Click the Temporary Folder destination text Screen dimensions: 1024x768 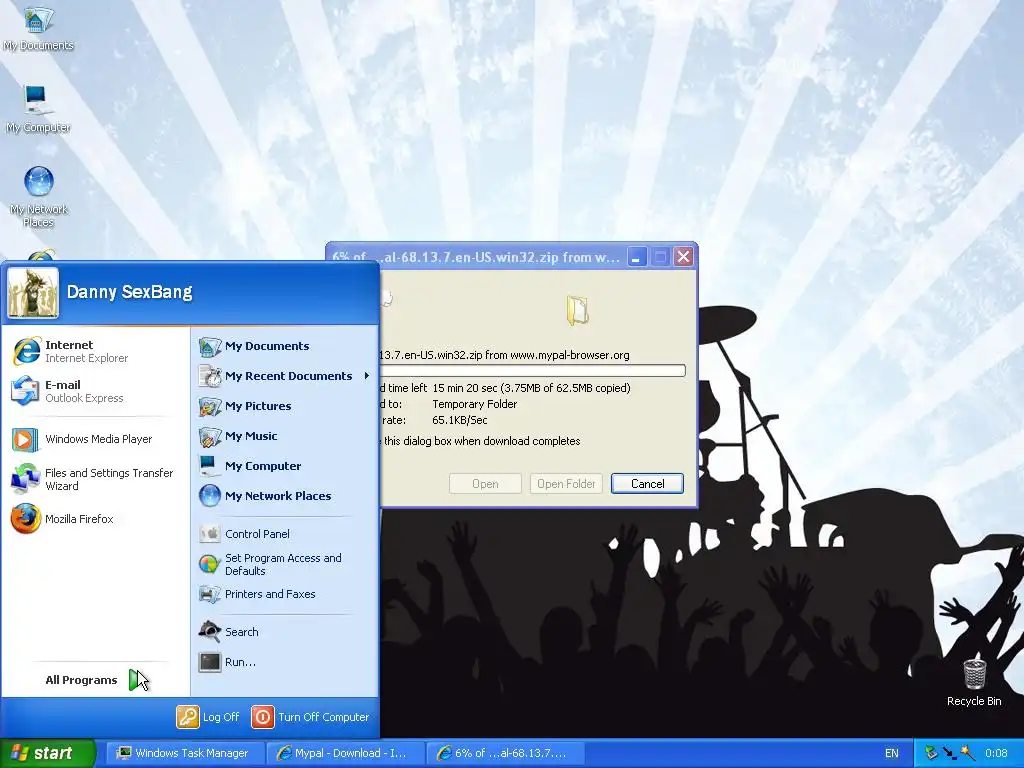click(475, 404)
